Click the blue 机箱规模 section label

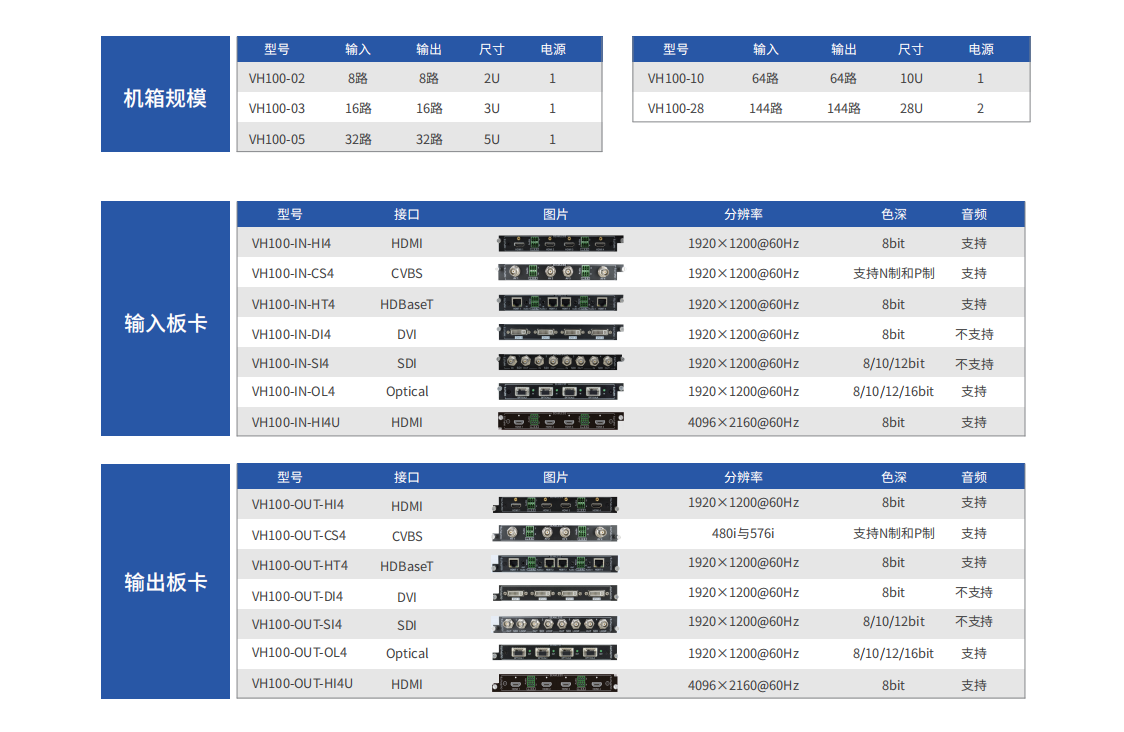coord(165,97)
